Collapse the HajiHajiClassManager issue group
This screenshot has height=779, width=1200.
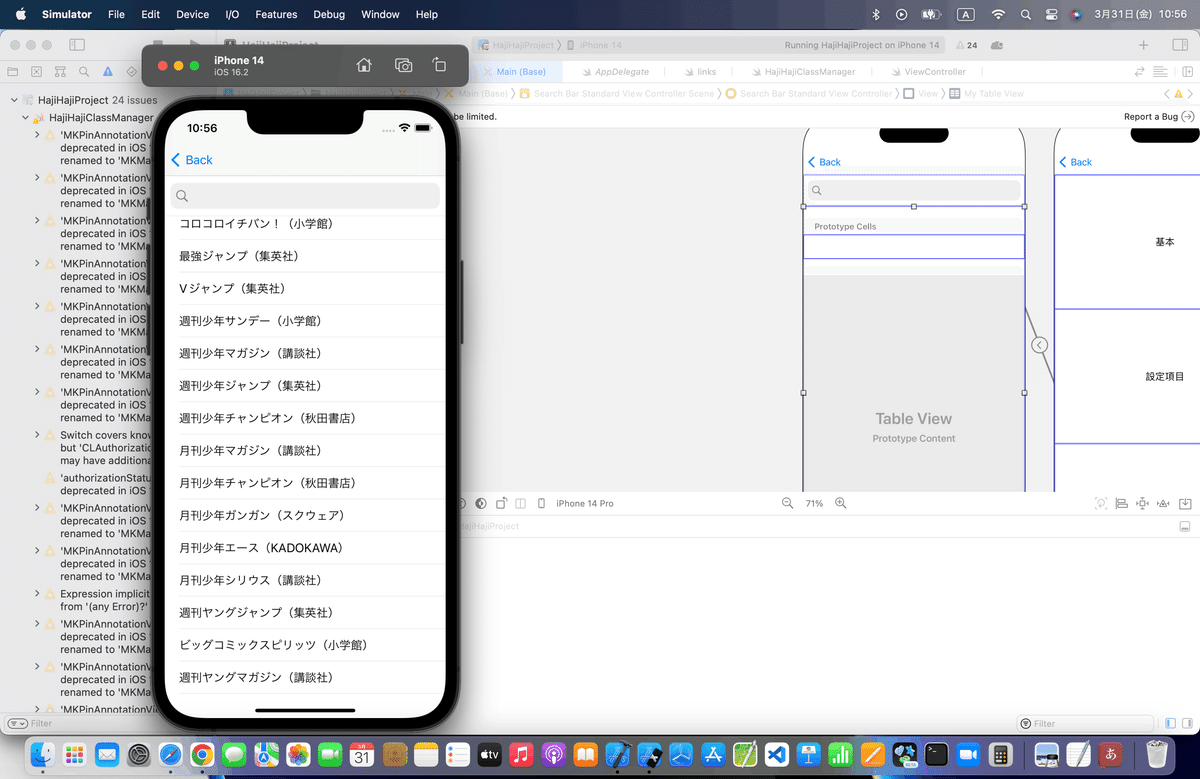(x=25, y=117)
